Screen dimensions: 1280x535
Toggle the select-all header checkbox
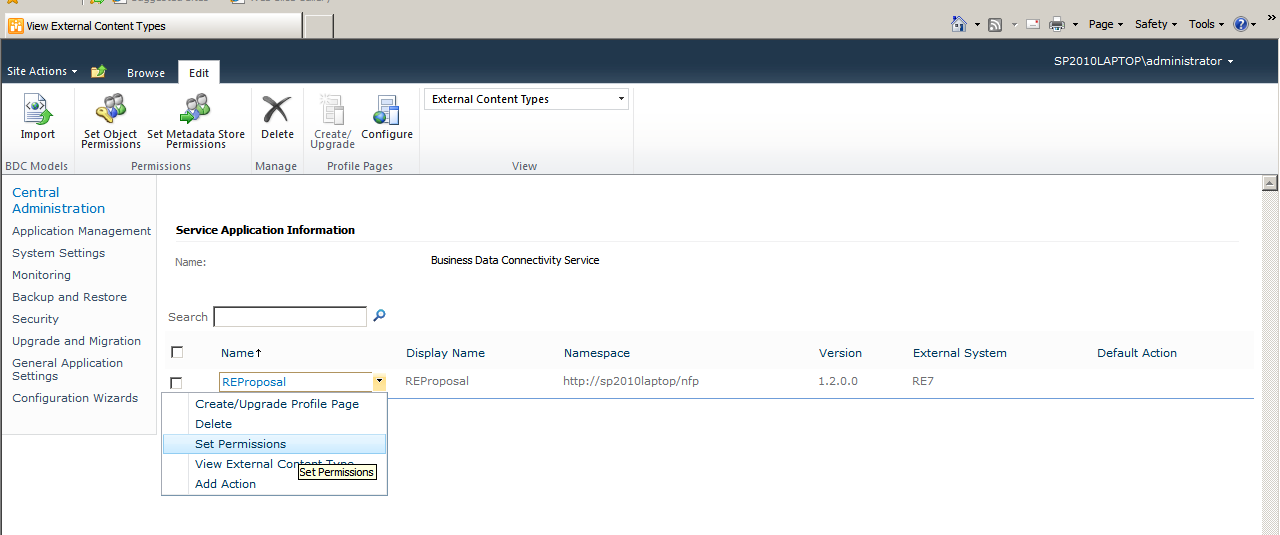tap(177, 352)
